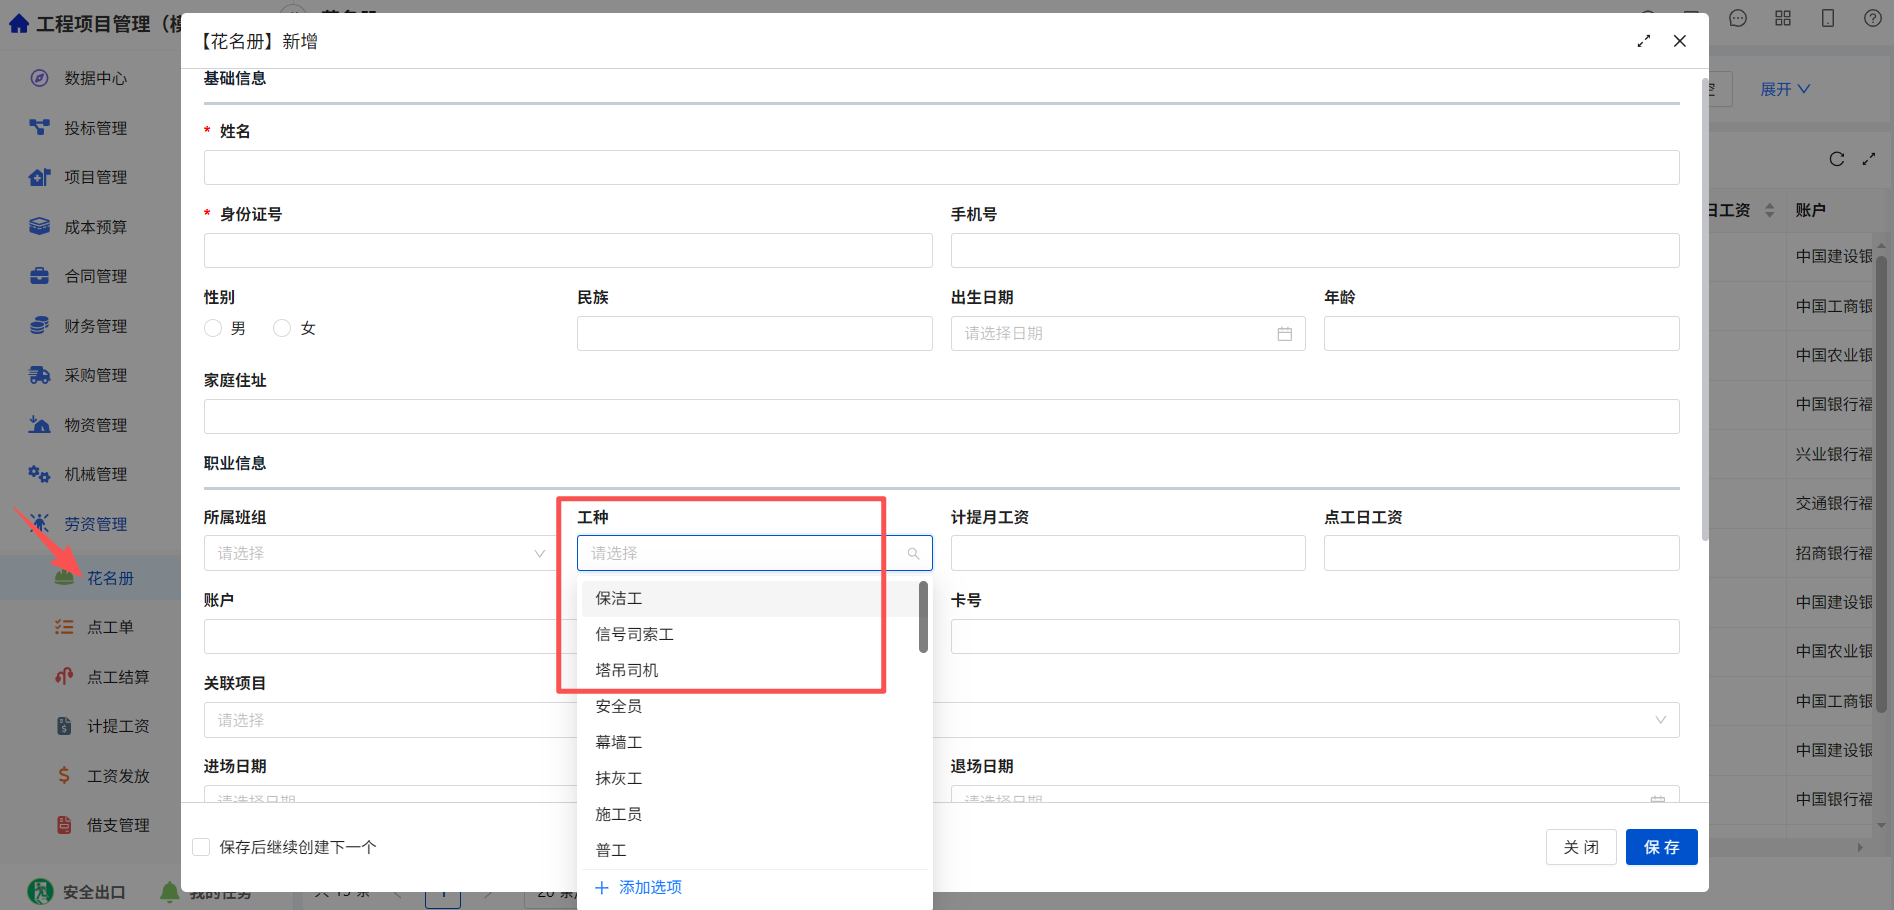Viewport: 1894px width, 910px height.
Task: Click the 民族 input field
Action: coord(754,333)
